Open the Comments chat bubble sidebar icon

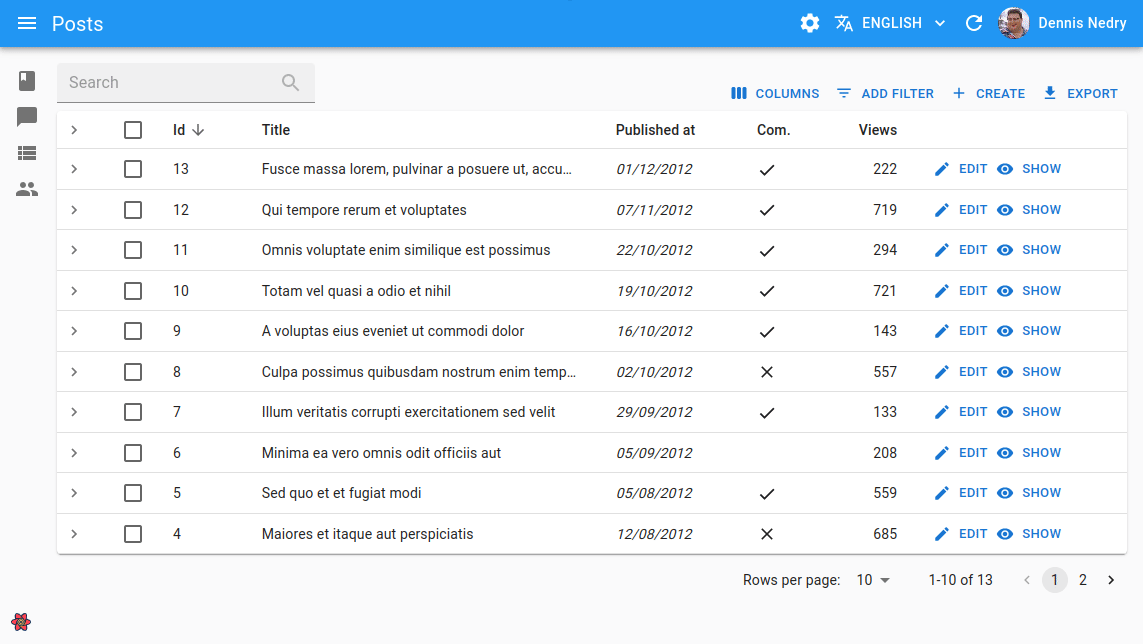click(27, 117)
